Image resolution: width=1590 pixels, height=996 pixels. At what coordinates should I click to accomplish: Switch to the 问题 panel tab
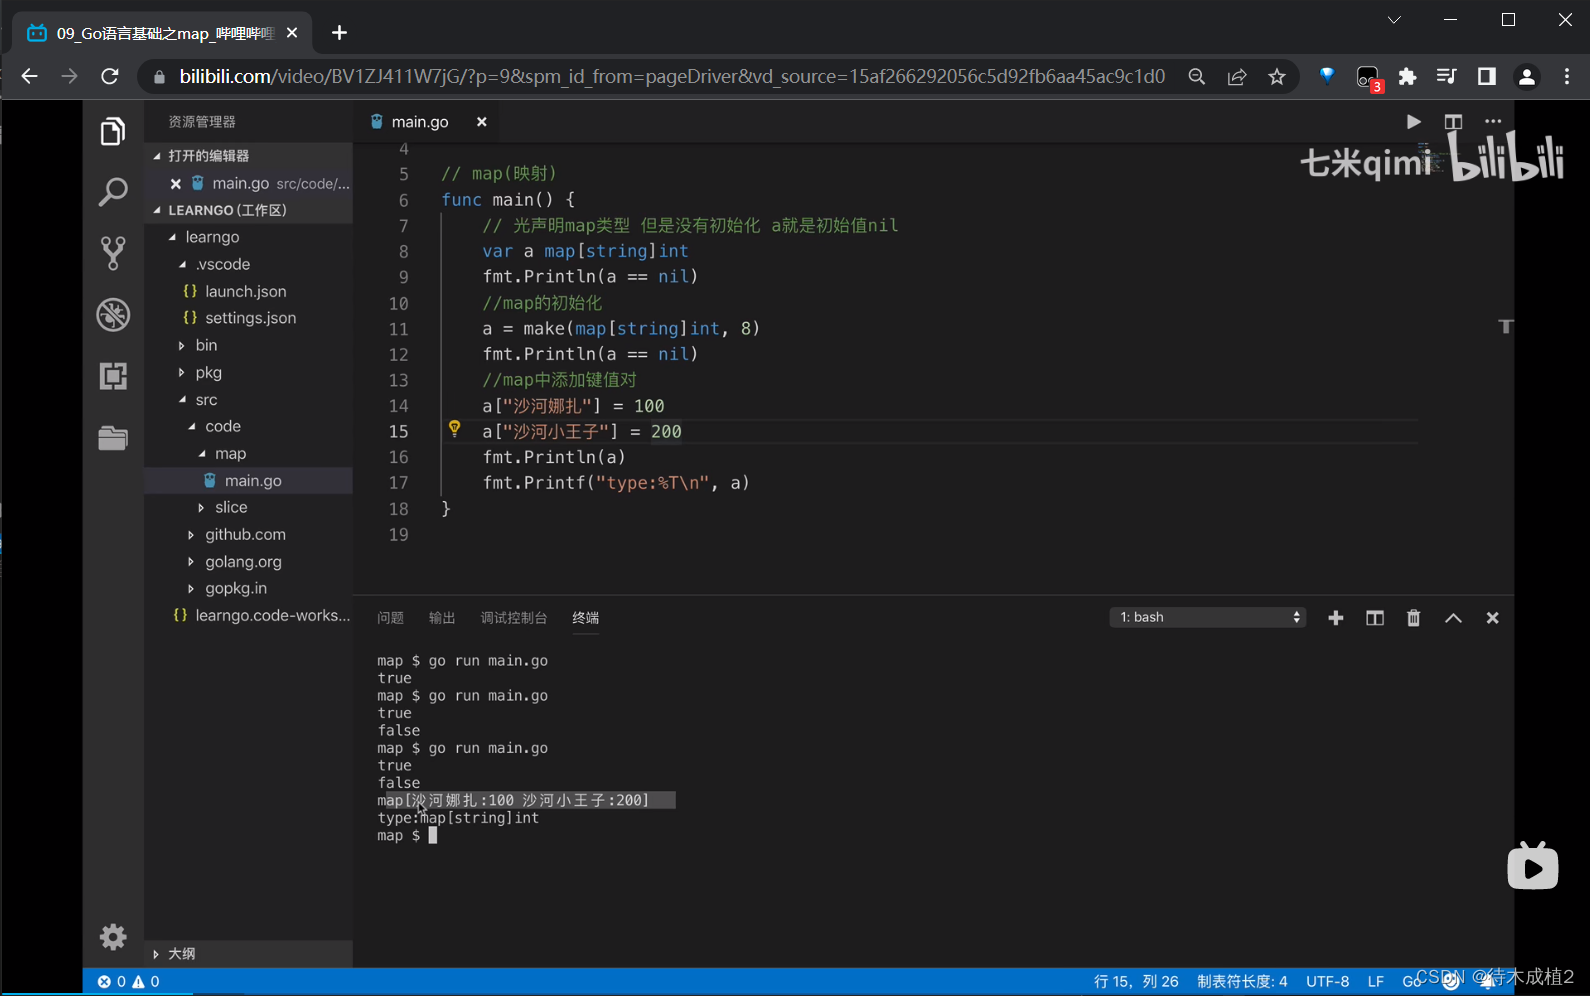390,618
